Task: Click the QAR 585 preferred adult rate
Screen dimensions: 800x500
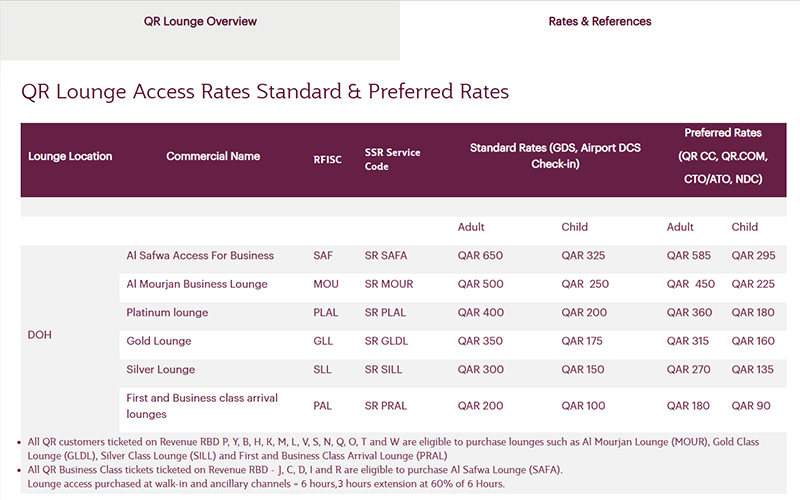Action: (688, 256)
